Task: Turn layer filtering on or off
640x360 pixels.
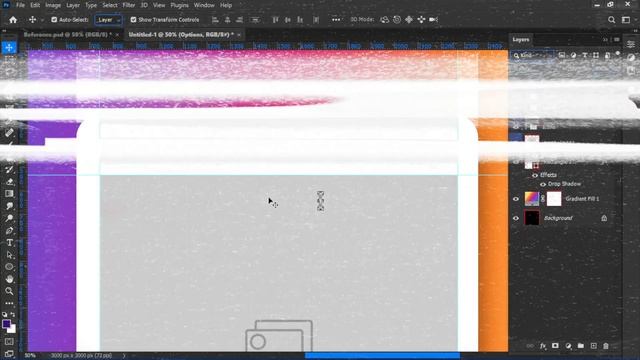Action: [x=618, y=54]
